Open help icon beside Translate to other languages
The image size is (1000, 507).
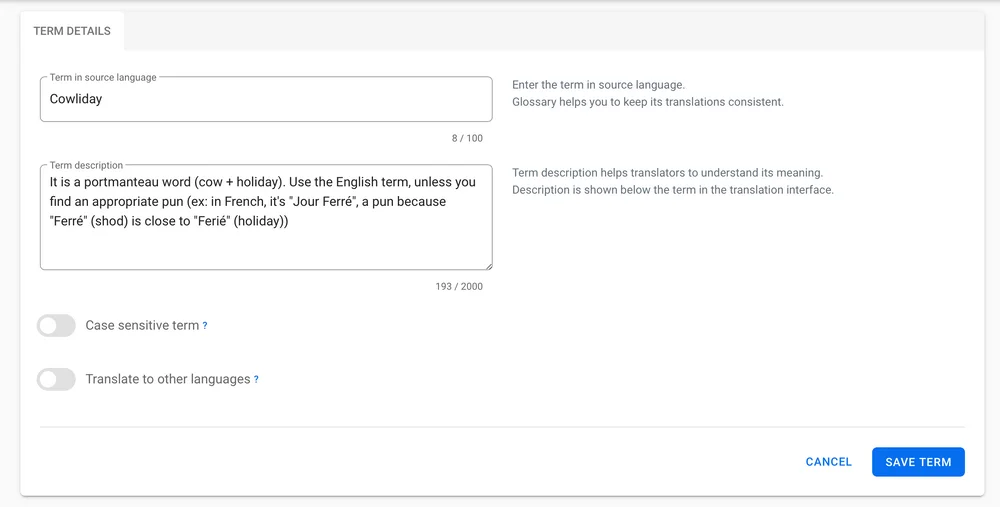coord(256,380)
